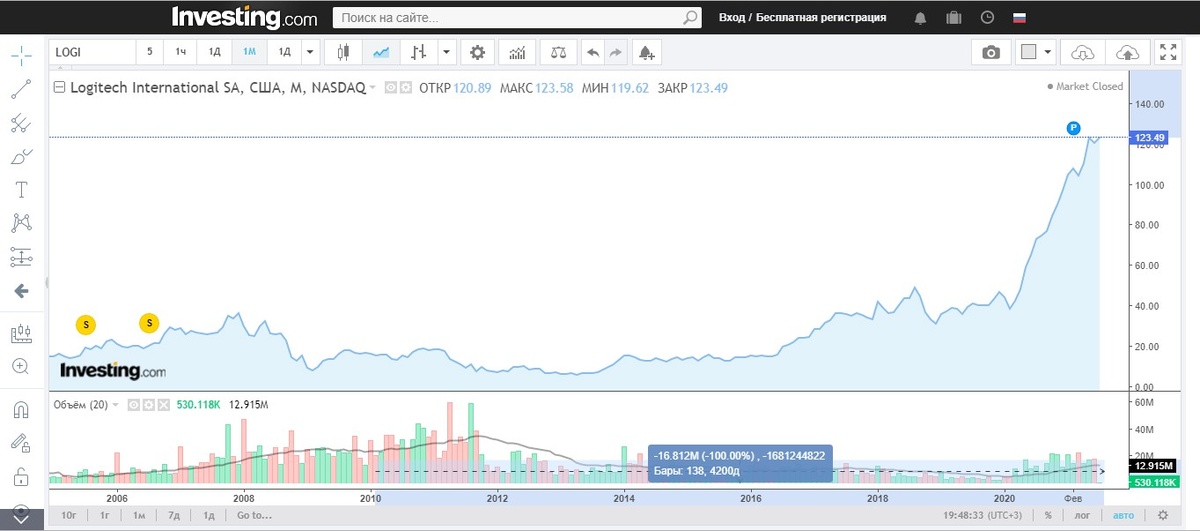
Task: Open chart style dropdown arrow
Action: pos(446,52)
